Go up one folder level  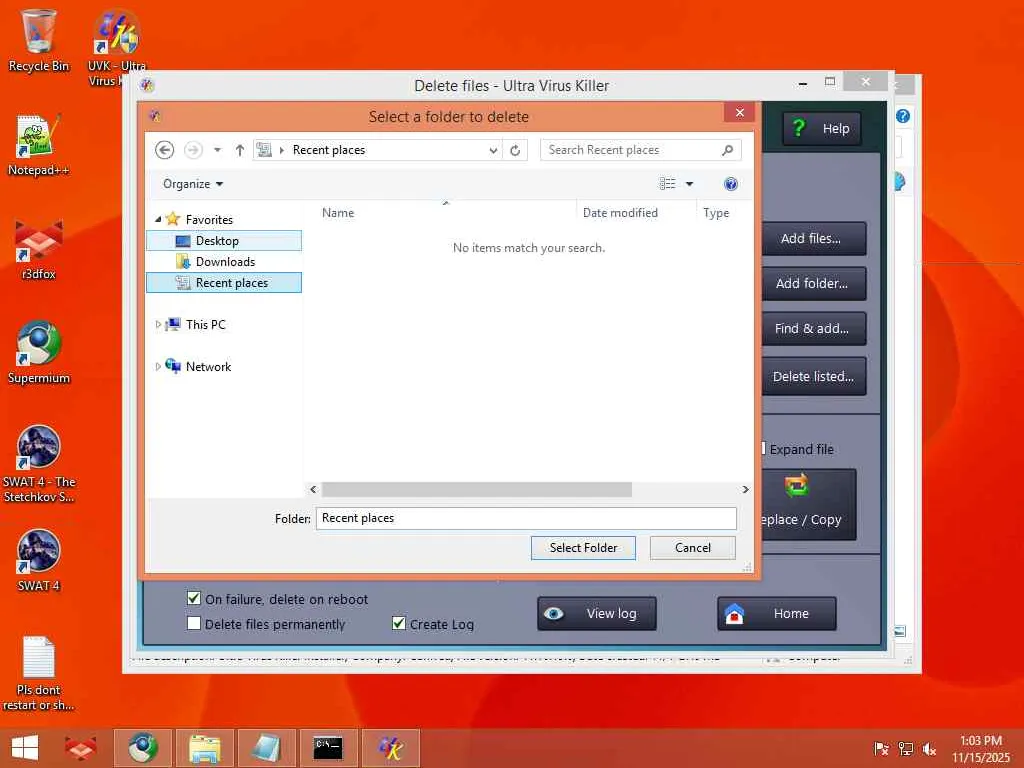tap(240, 150)
